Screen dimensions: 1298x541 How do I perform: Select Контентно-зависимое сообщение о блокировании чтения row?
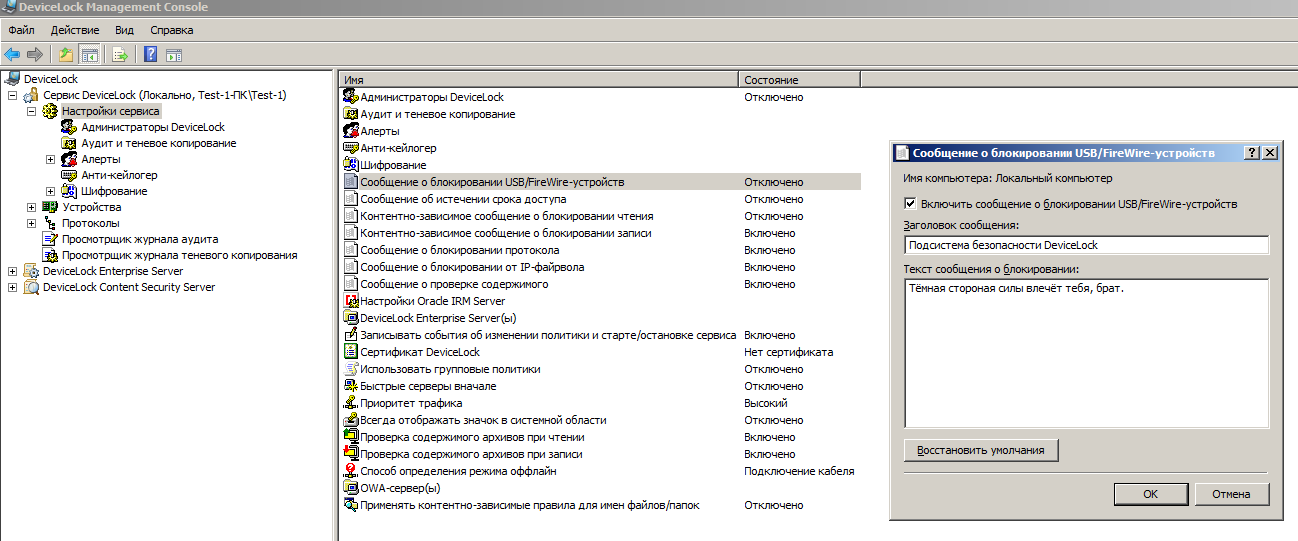click(x=600, y=216)
